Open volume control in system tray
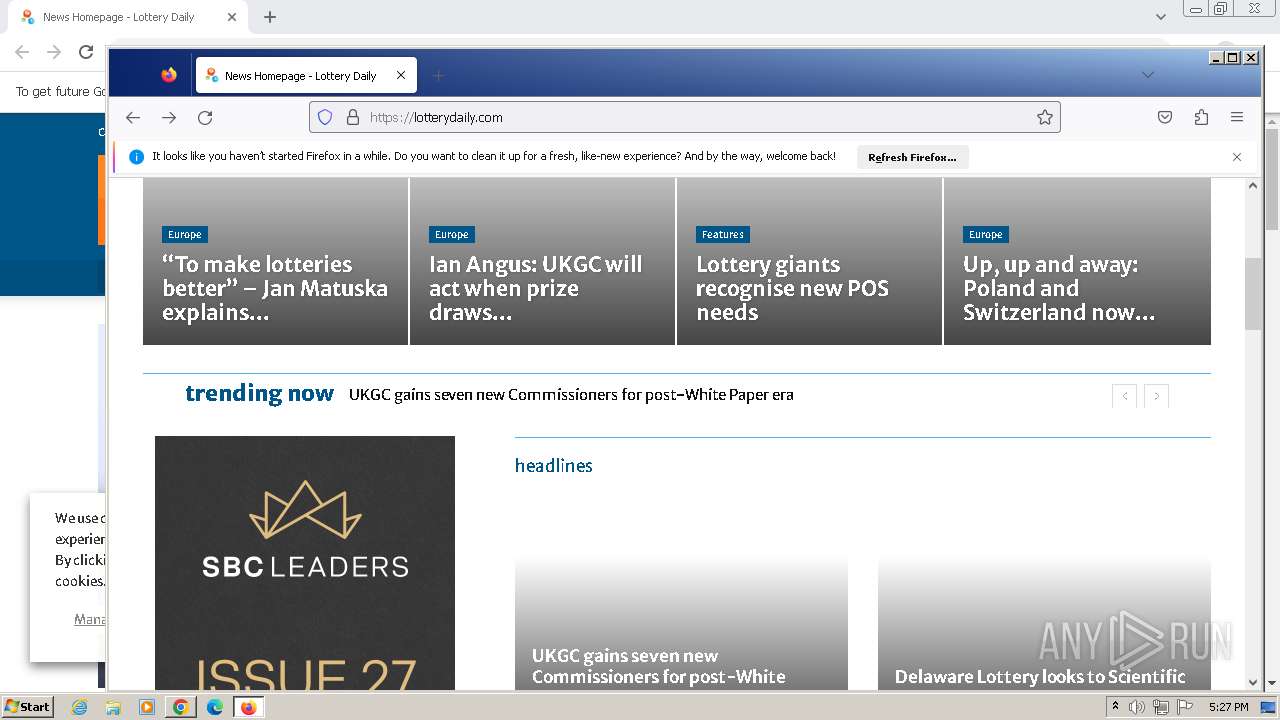This screenshot has height=720, width=1280. (x=1137, y=707)
